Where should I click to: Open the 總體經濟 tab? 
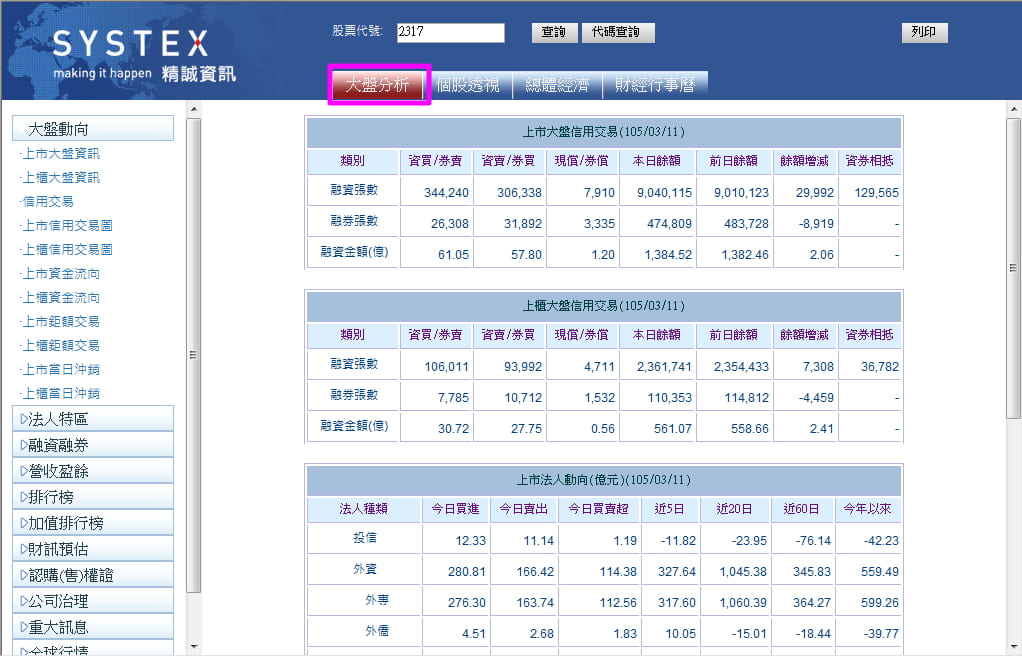pos(557,85)
